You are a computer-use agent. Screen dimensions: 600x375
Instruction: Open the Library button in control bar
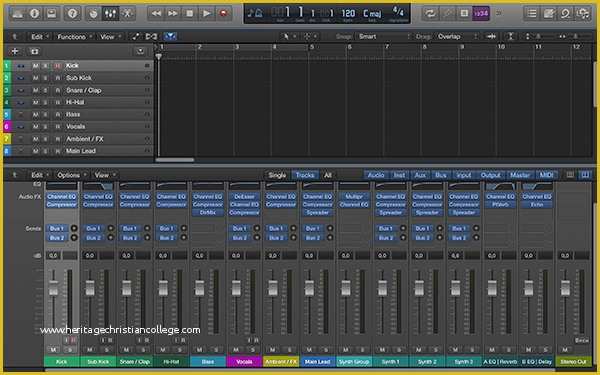point(18,14)
